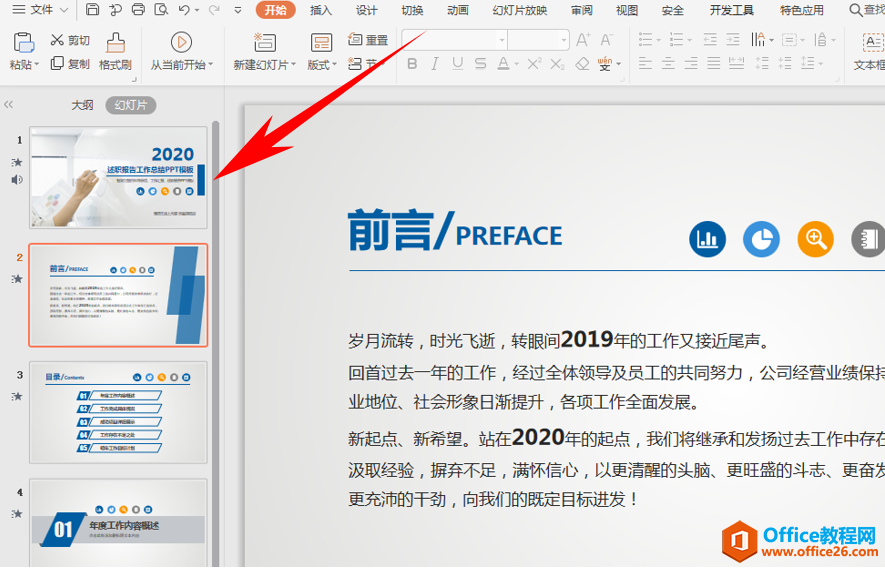Viewport: 885px width, 569px height.
Task: Increase font size A+ icon
Action: 583,40
